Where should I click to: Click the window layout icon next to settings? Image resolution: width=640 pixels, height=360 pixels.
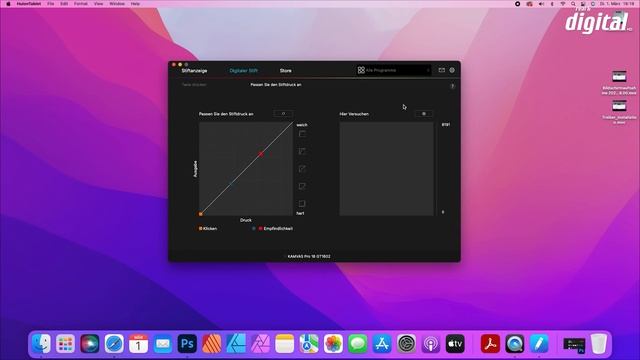coord(442,70)
